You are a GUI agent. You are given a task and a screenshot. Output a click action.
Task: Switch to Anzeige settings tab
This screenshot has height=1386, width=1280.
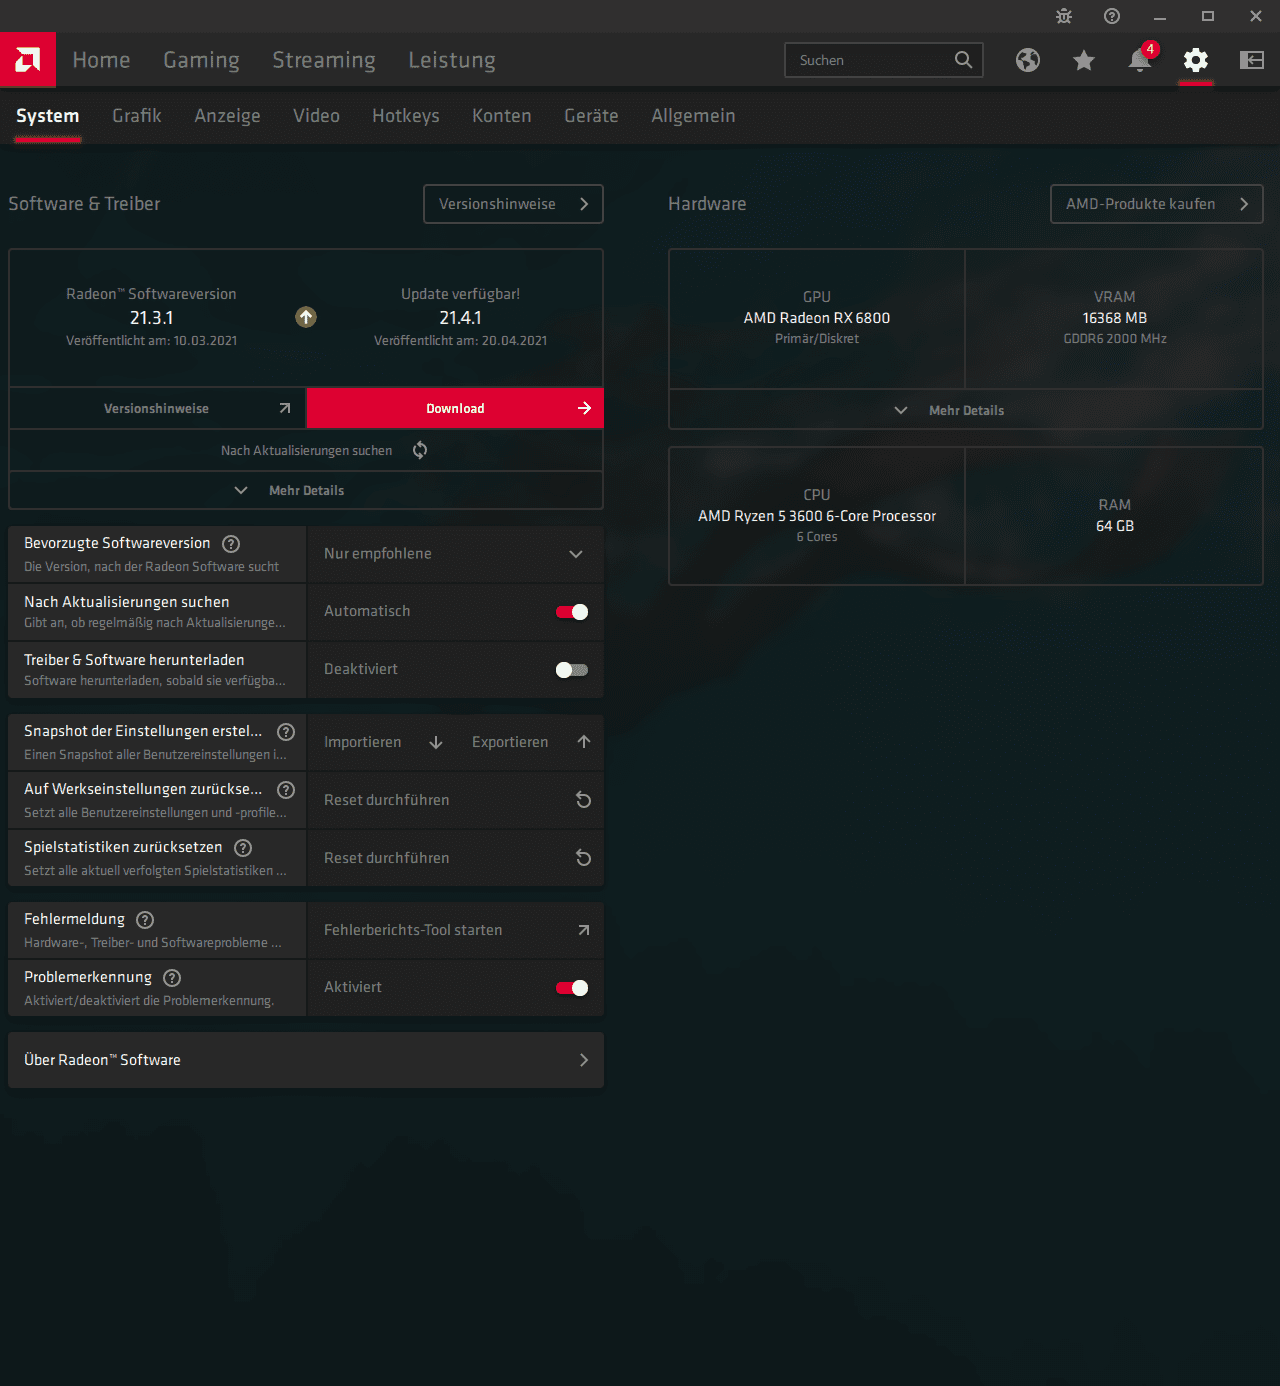227,116
